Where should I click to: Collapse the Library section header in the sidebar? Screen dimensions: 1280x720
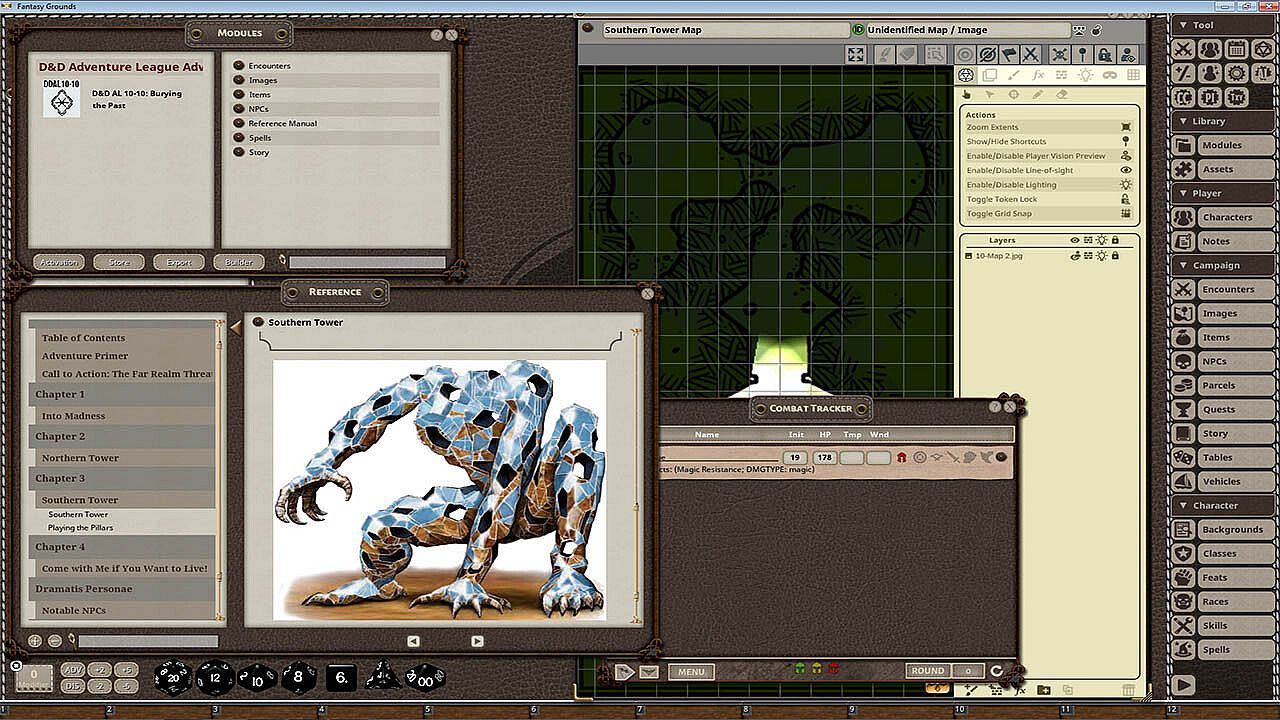pos(1208,121)
